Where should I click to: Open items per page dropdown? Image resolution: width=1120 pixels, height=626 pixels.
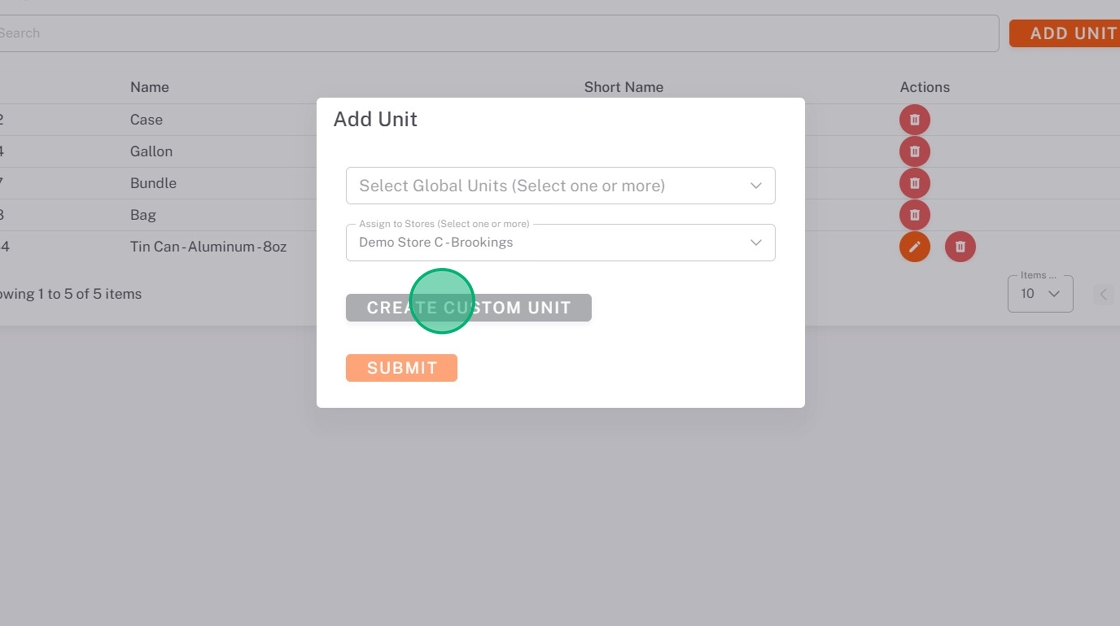pos(1040,294)
